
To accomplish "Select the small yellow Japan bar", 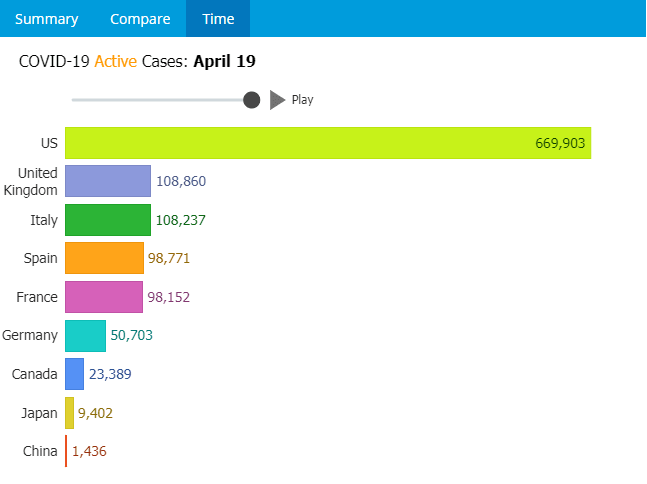I will [x=69, y=413].
